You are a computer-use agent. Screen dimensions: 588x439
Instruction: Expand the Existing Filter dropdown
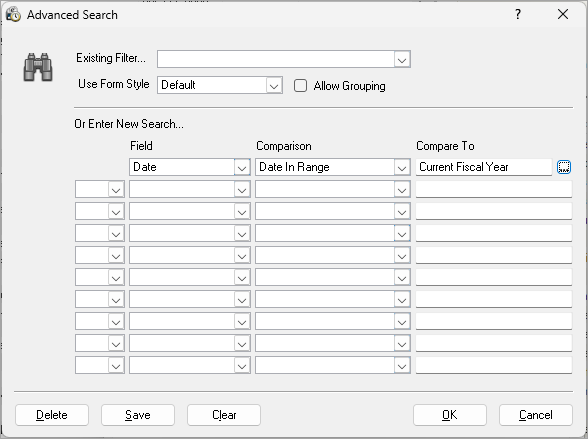(x=402, y=59)
